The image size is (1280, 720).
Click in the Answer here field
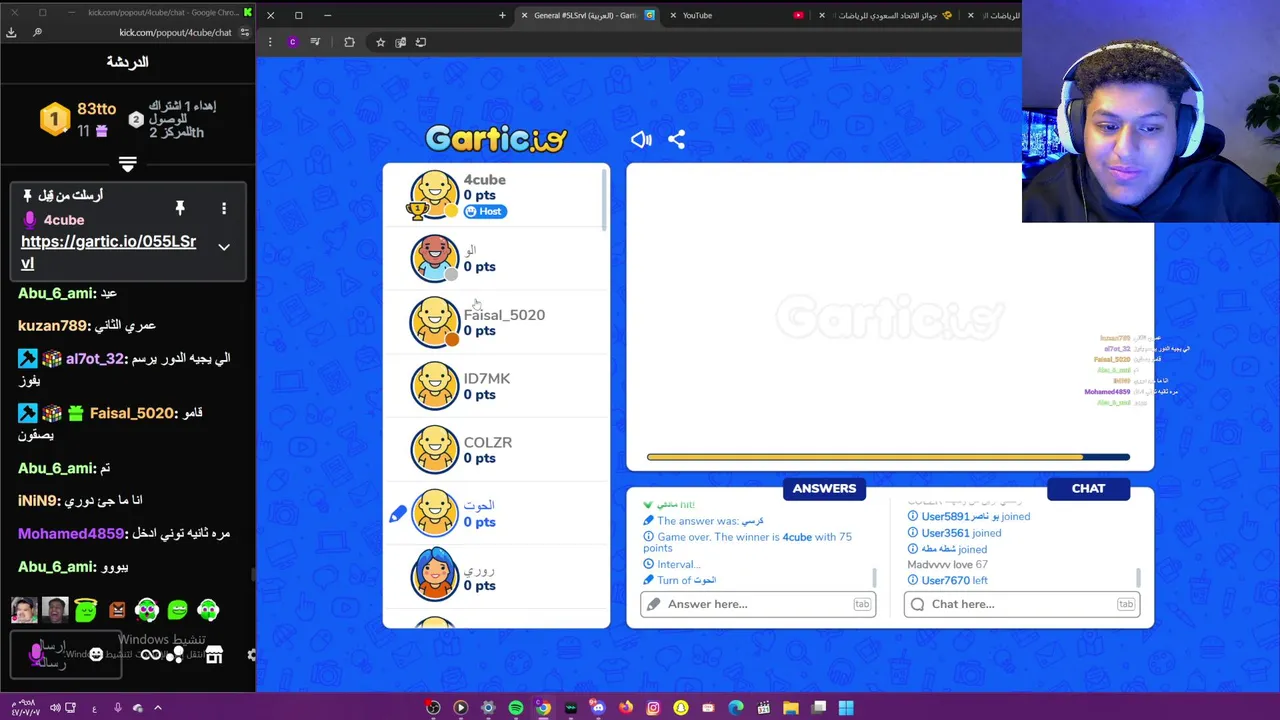coord(758,604)
